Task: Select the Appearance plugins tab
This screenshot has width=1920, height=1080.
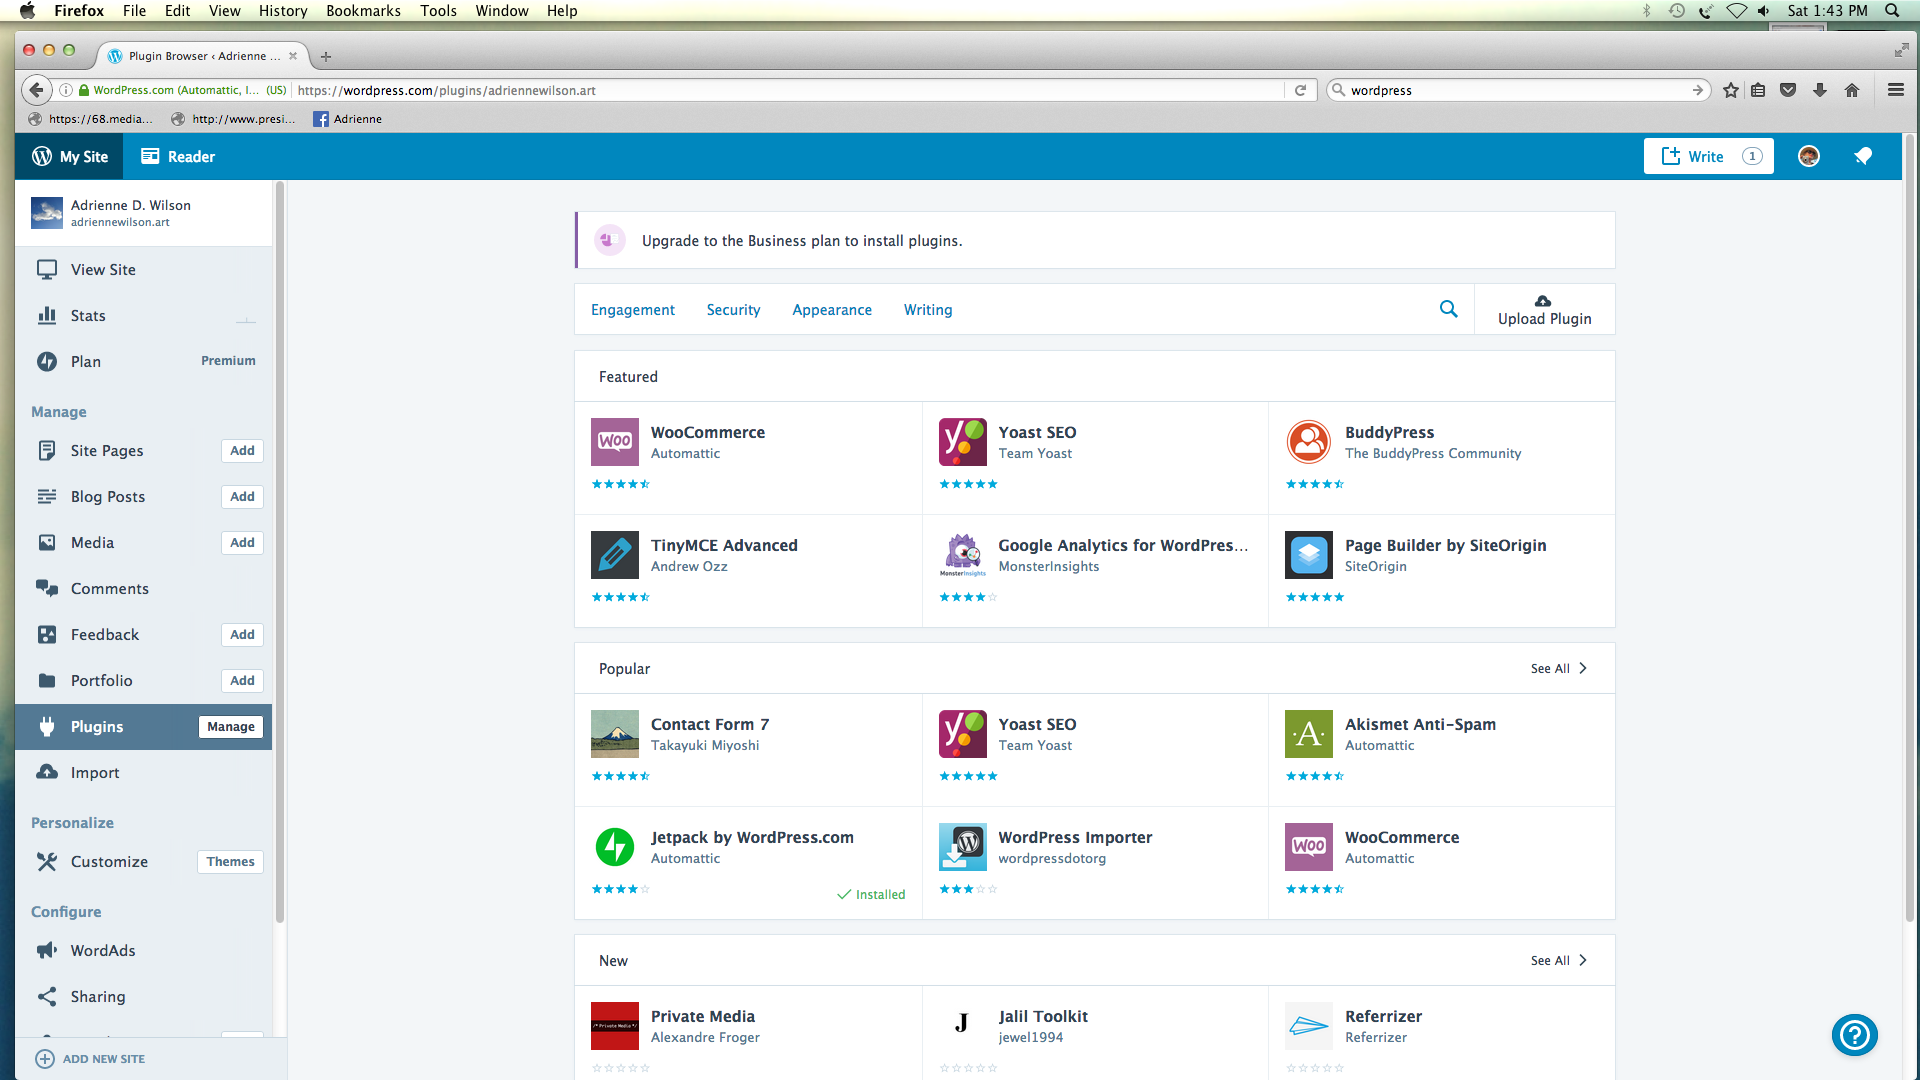Action: pos(831,310)
